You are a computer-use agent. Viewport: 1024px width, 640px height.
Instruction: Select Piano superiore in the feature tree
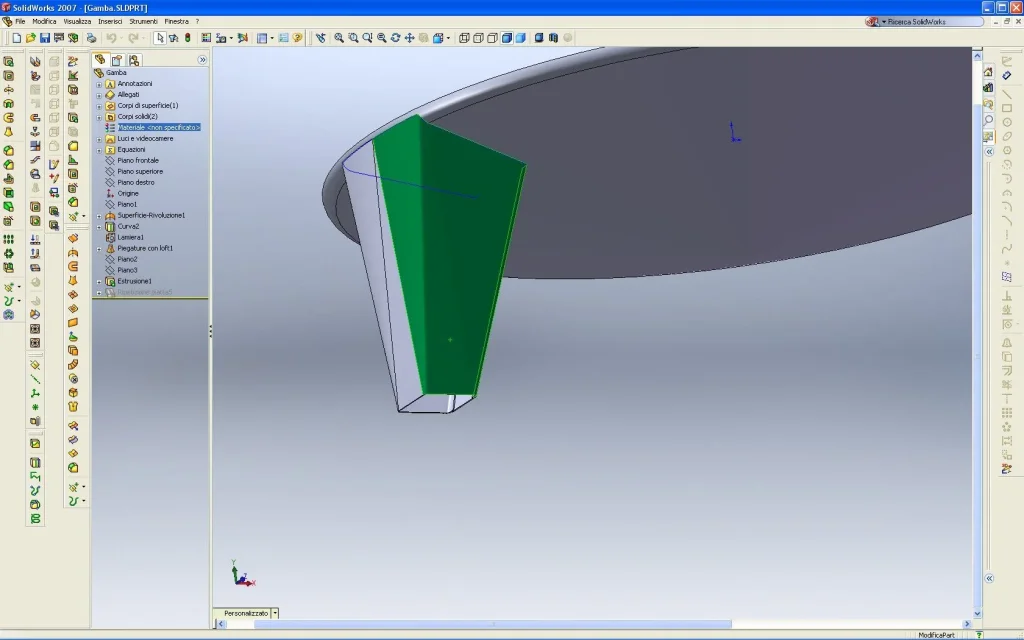tap(140, 171)
